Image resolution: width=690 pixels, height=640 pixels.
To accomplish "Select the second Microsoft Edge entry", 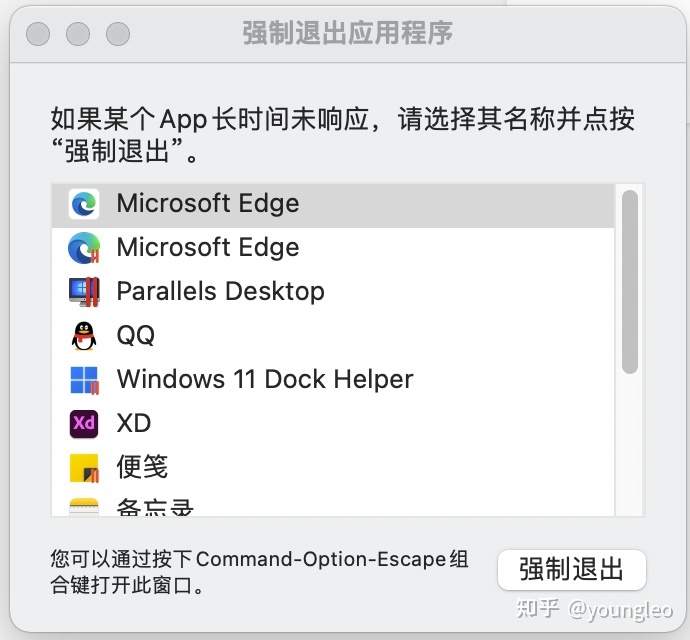I will coord(333,249).
